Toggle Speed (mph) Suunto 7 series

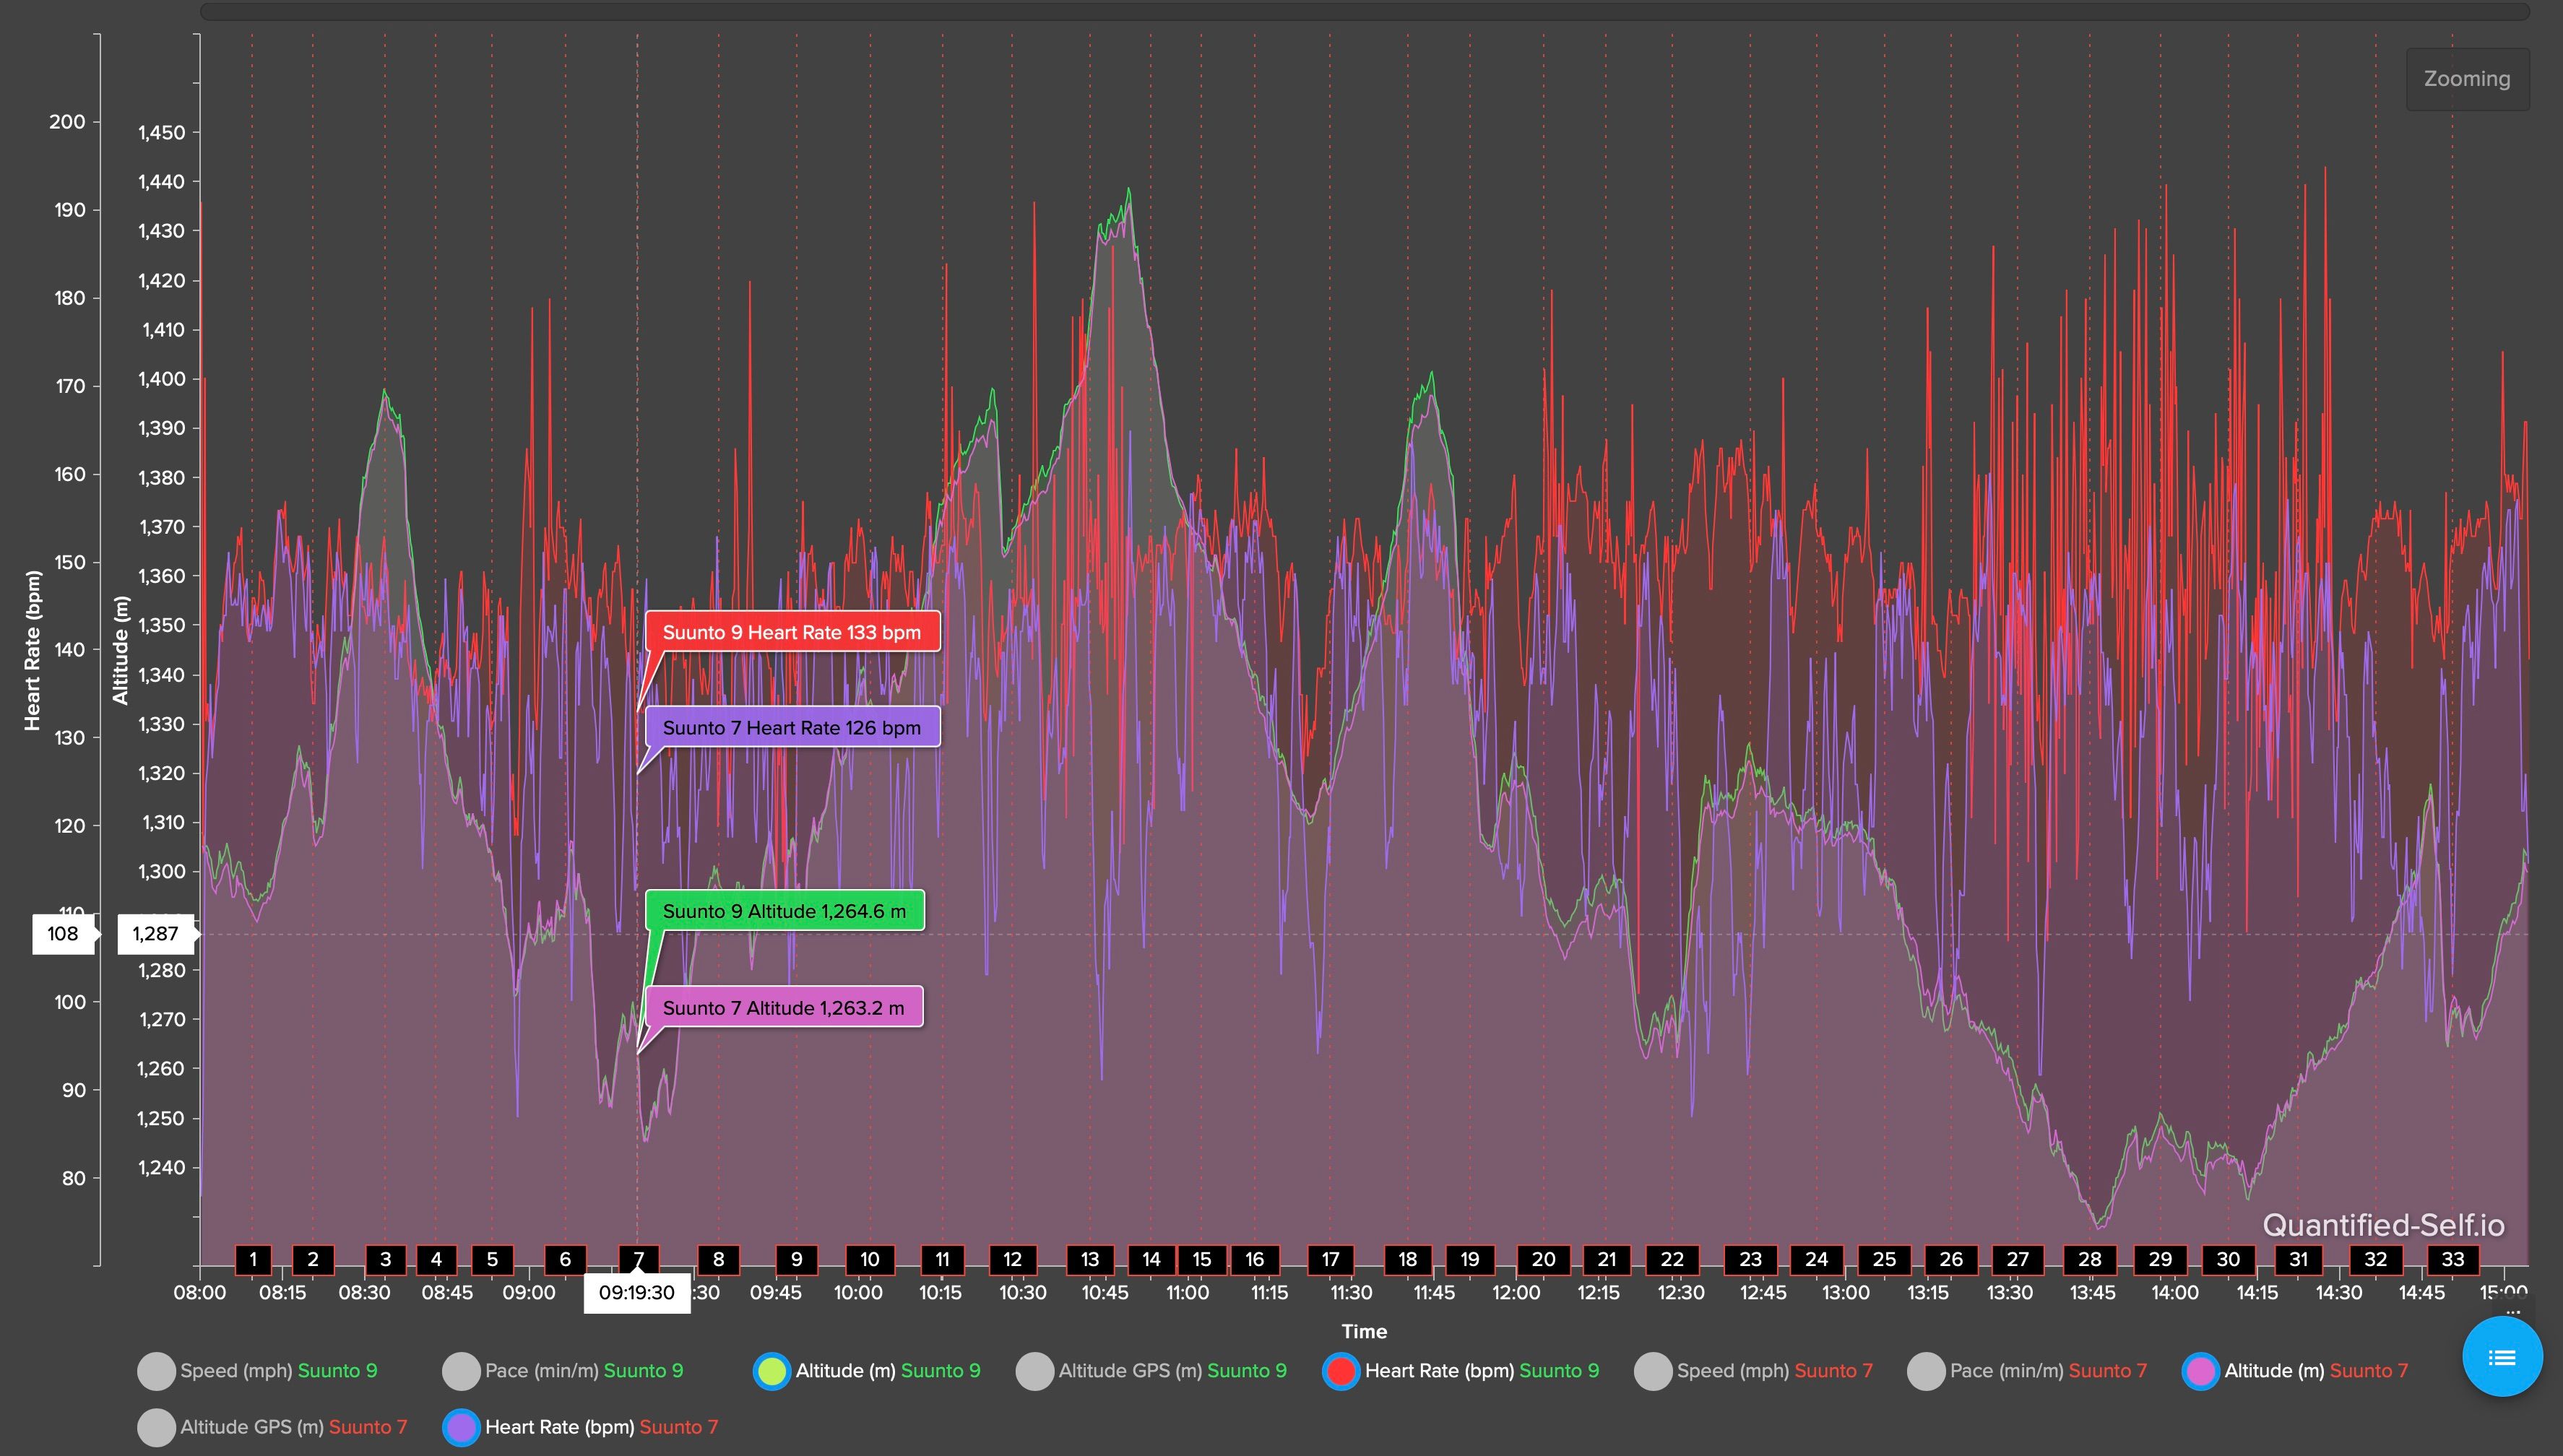click(1753, 1371)
